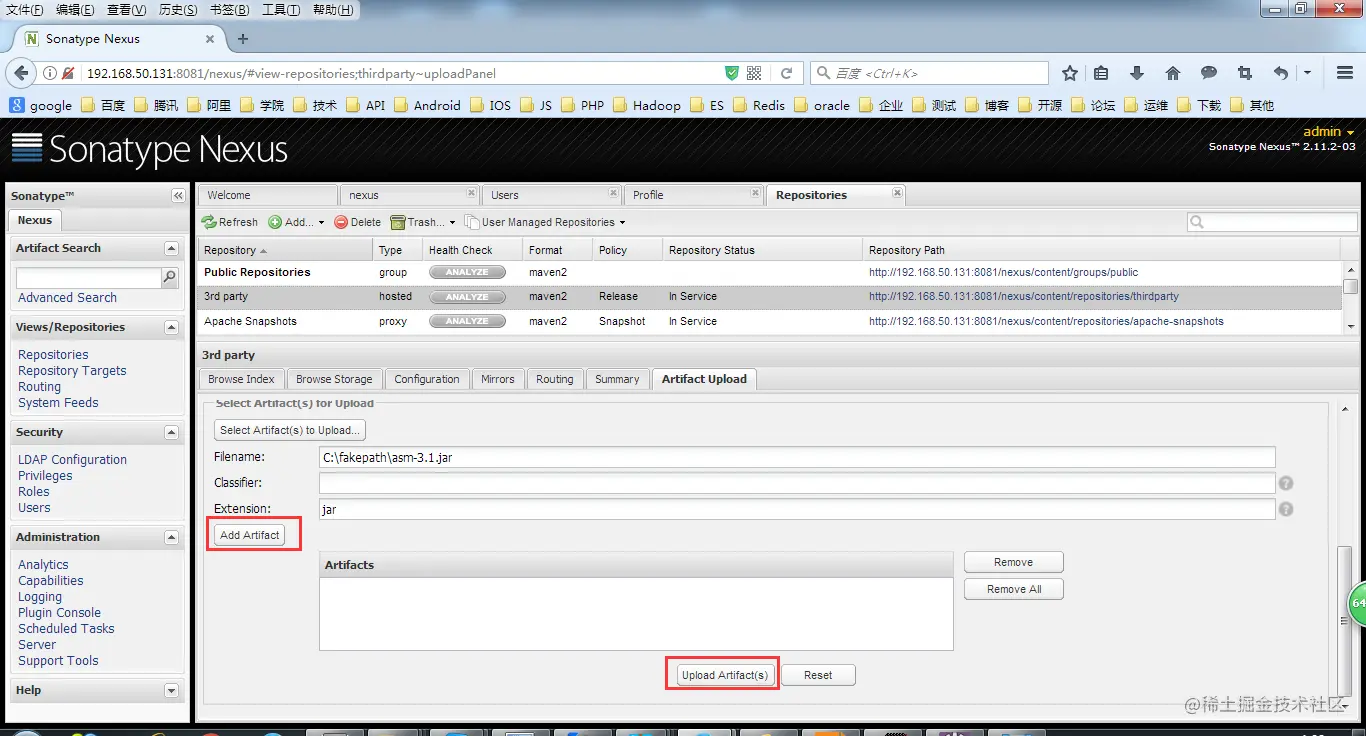Open Repository Targets link in sidebar

[x=72, y=371]
